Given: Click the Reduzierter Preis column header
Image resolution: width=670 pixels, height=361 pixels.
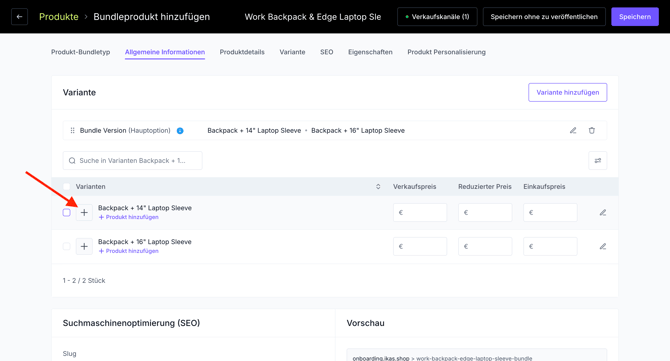Looking at the screenshot, I should [485, 187].
